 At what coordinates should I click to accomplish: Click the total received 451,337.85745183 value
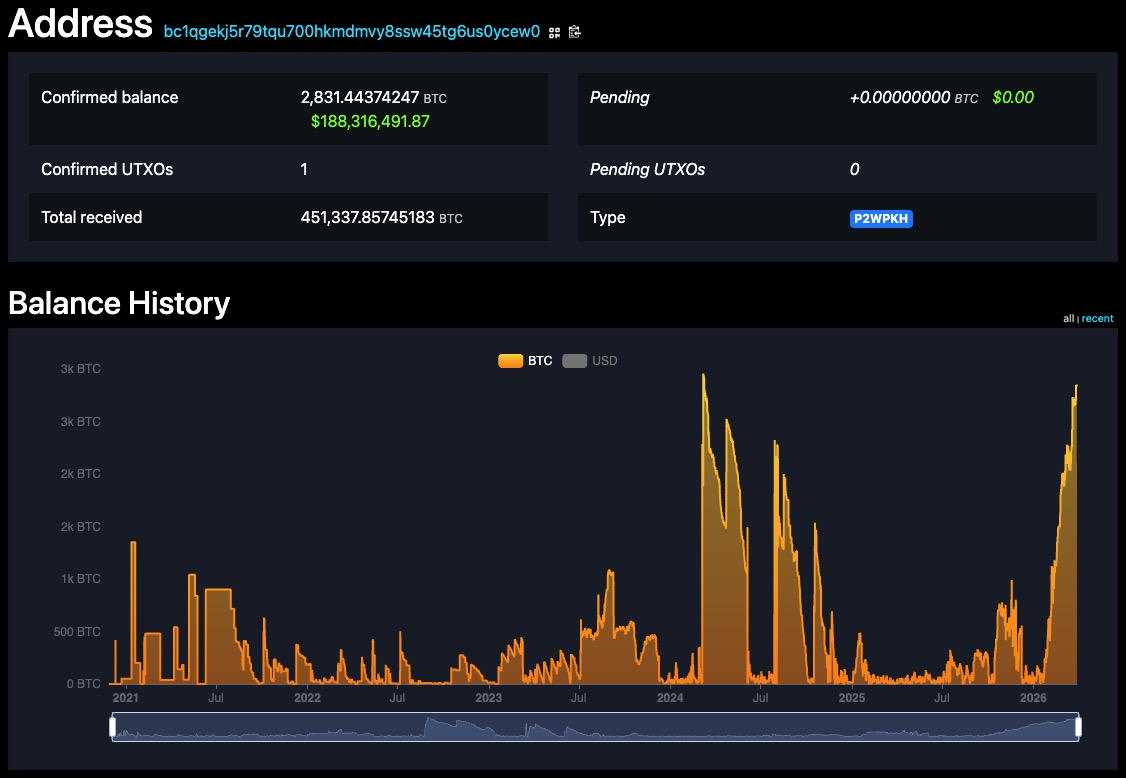381,218
